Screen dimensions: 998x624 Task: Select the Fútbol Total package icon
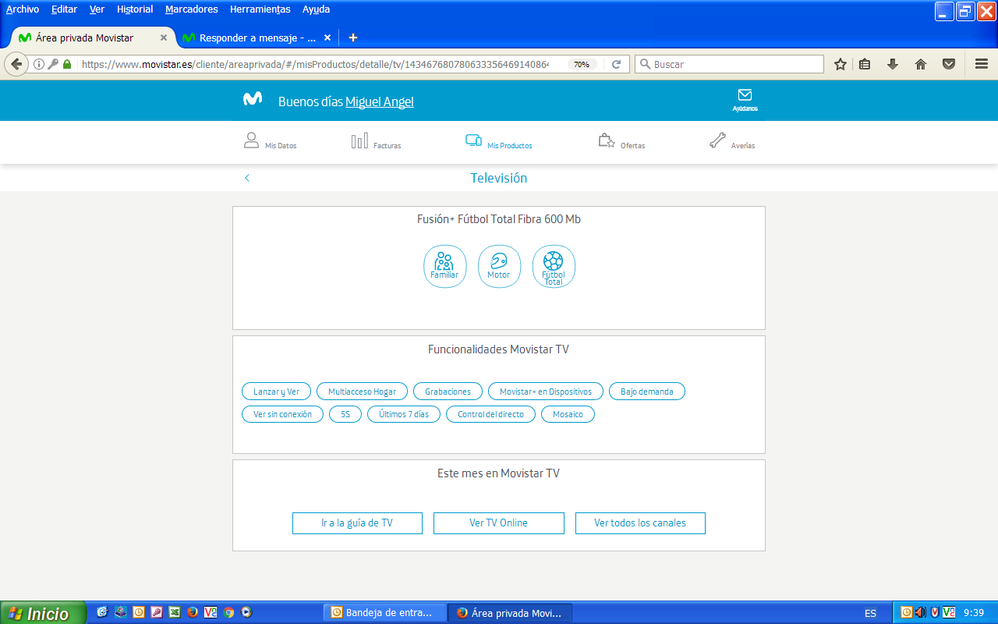[x=553, y=266]
